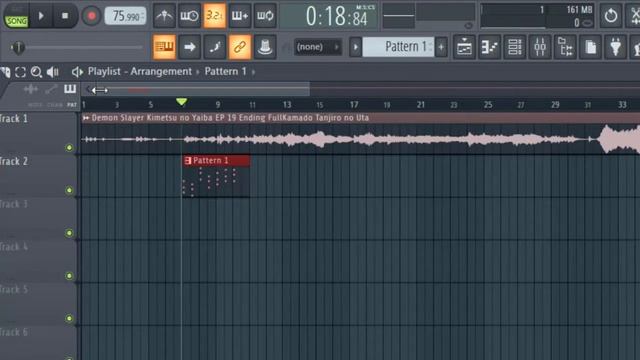This screenshot has height=360, width=640.
Task: Open the (none) snap dropdown
Action: (x=318, y=47)
